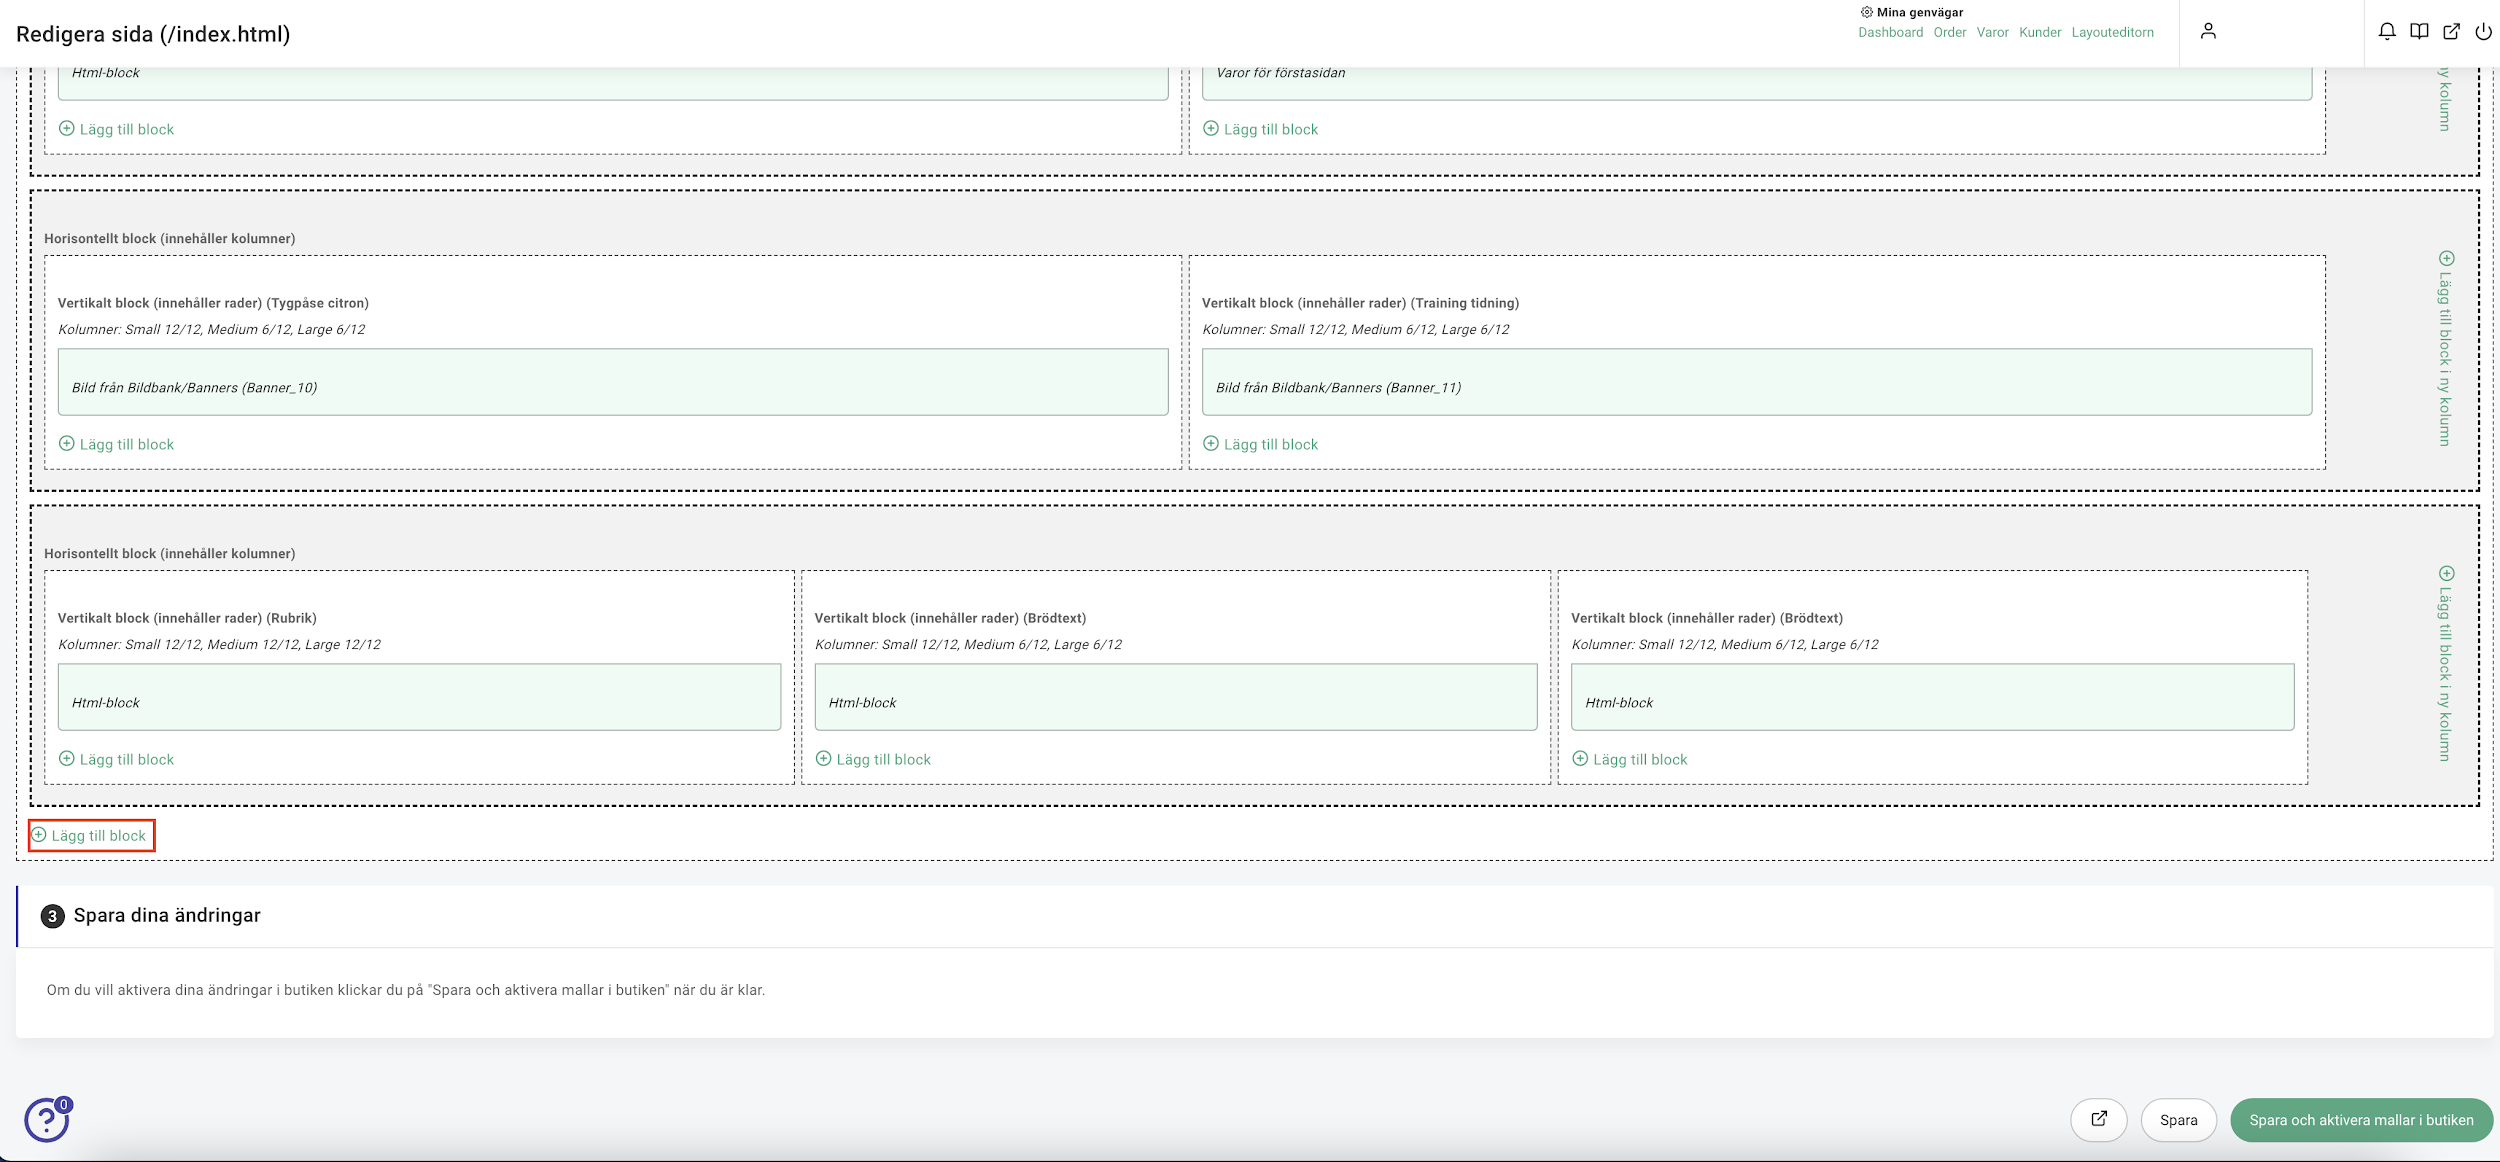Image resolution: width=2500 pixels, height=1162 pixels.
Task: Click the preview external-link button beside Spara
Action: pyautogui.click(x=2099, y=1120)
